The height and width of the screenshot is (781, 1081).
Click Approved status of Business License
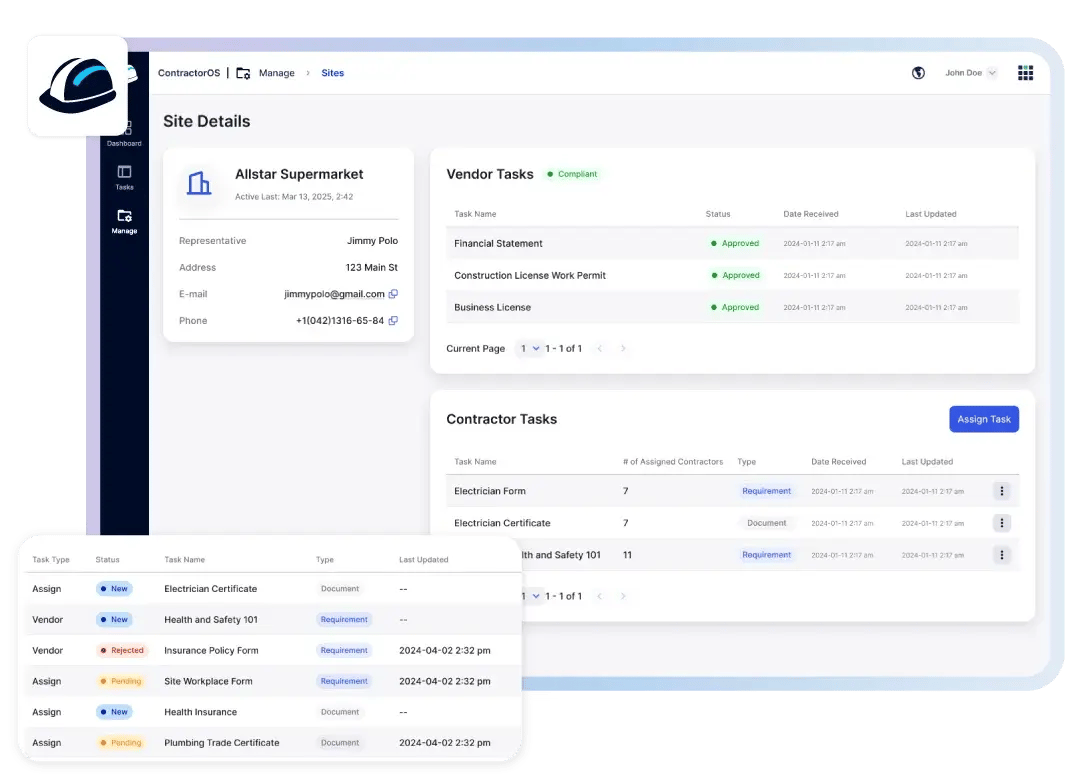pos(735,307)
